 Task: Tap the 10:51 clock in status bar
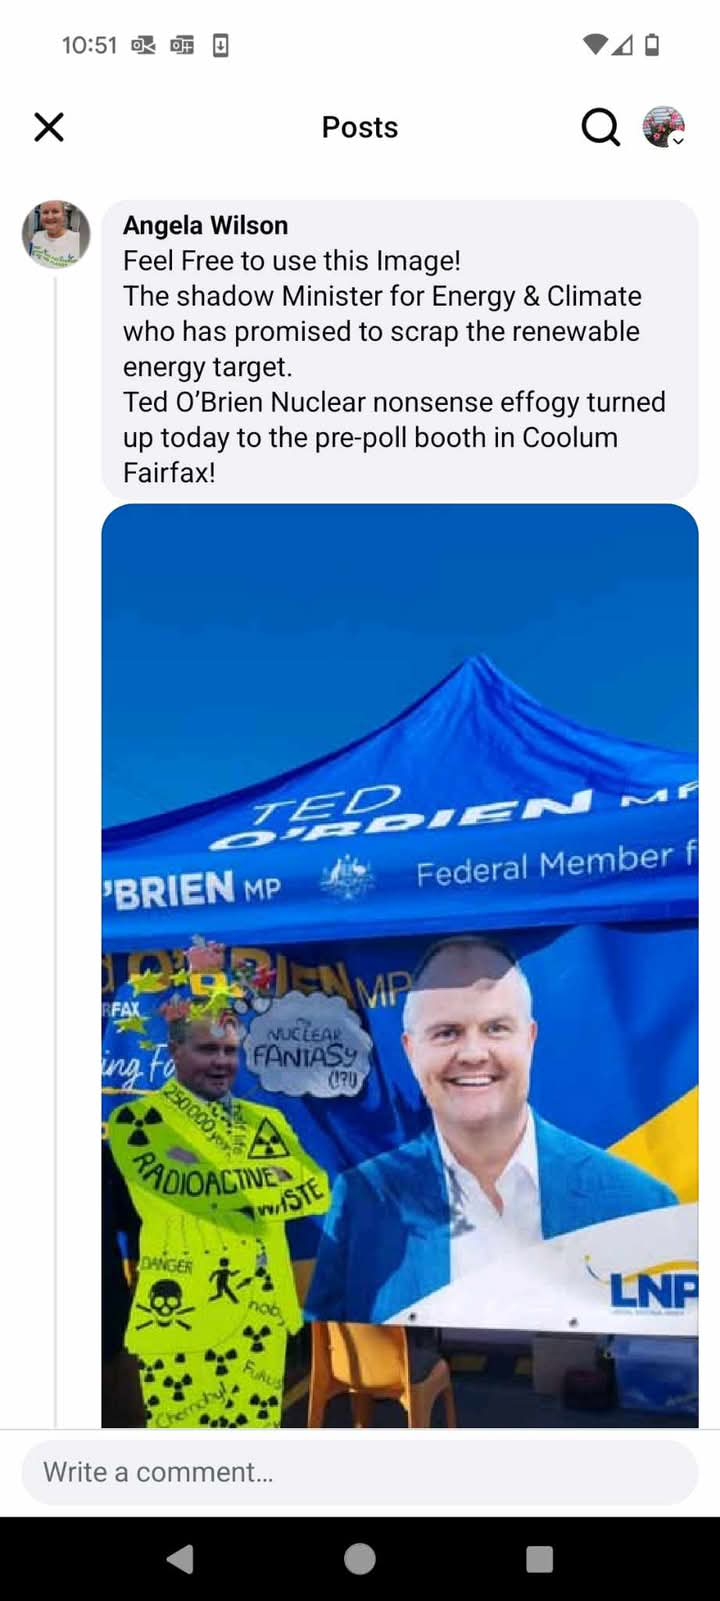tap(89, 45)
